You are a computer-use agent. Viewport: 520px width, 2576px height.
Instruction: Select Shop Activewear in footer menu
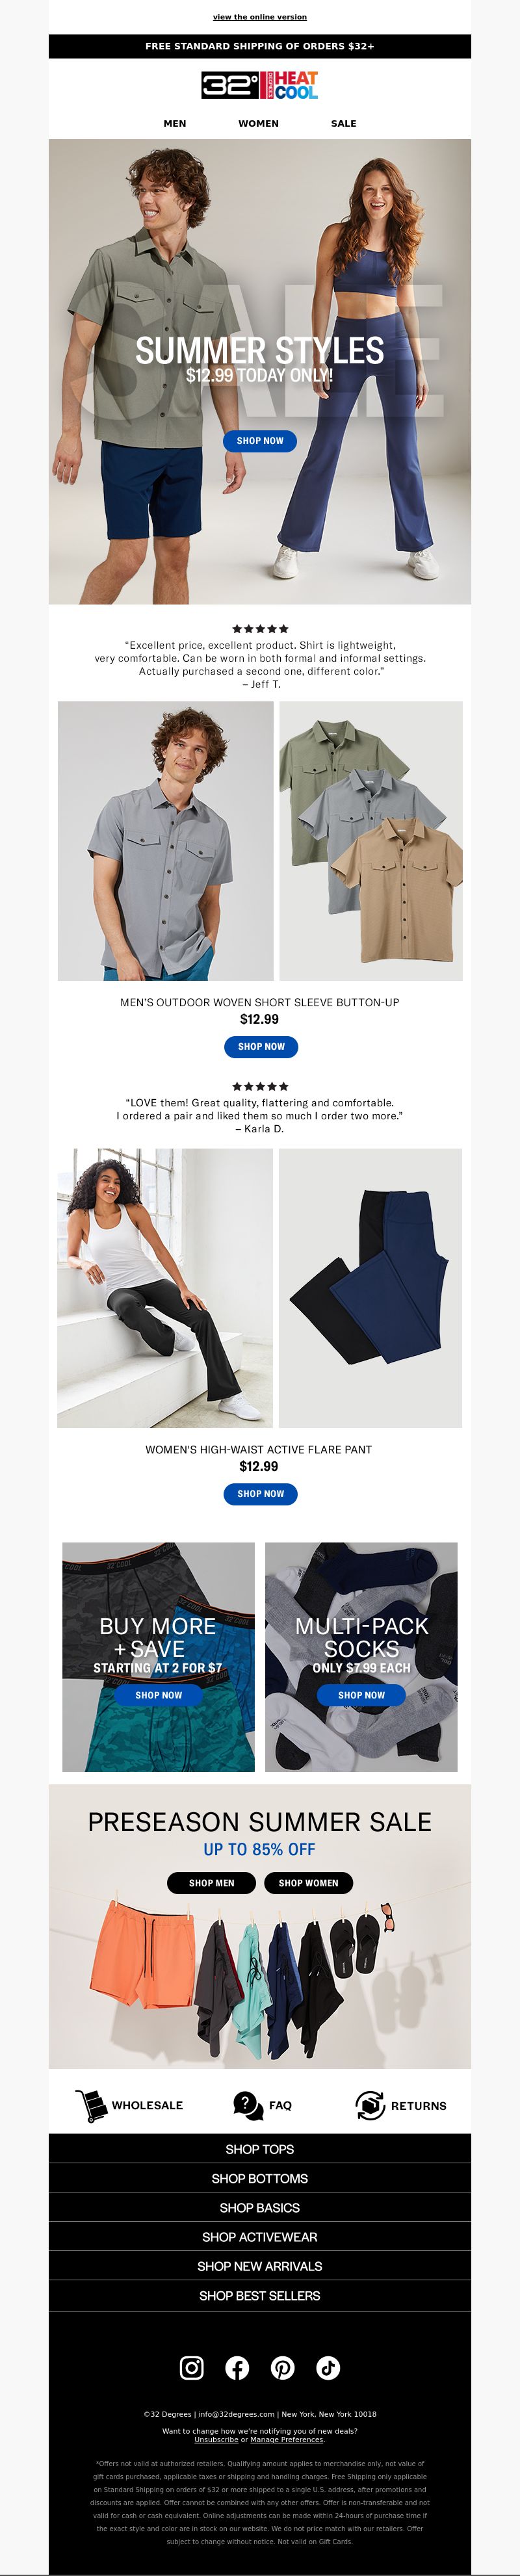coord(260,2237)
